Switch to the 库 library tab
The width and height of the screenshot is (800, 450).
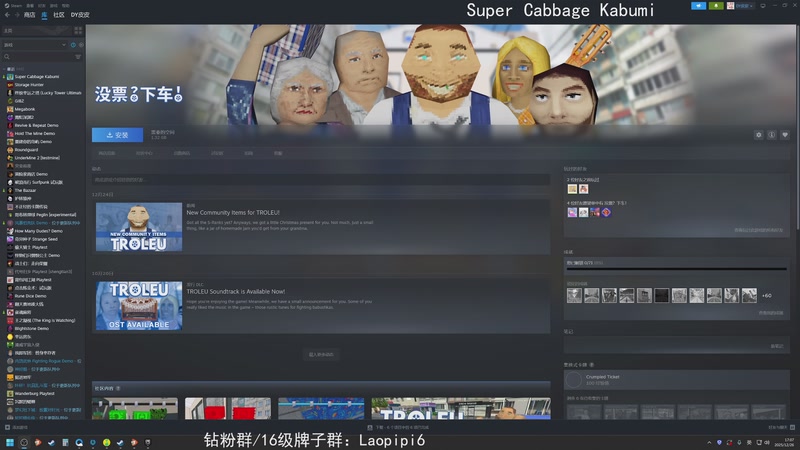point(44,15)
